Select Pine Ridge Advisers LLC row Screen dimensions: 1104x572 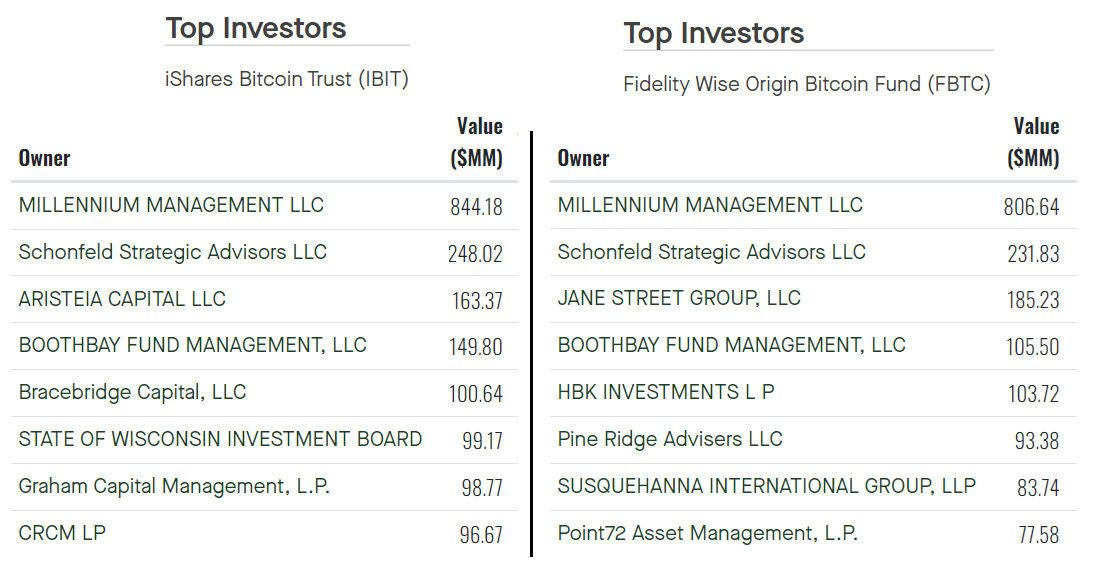(x=670, y=439)
